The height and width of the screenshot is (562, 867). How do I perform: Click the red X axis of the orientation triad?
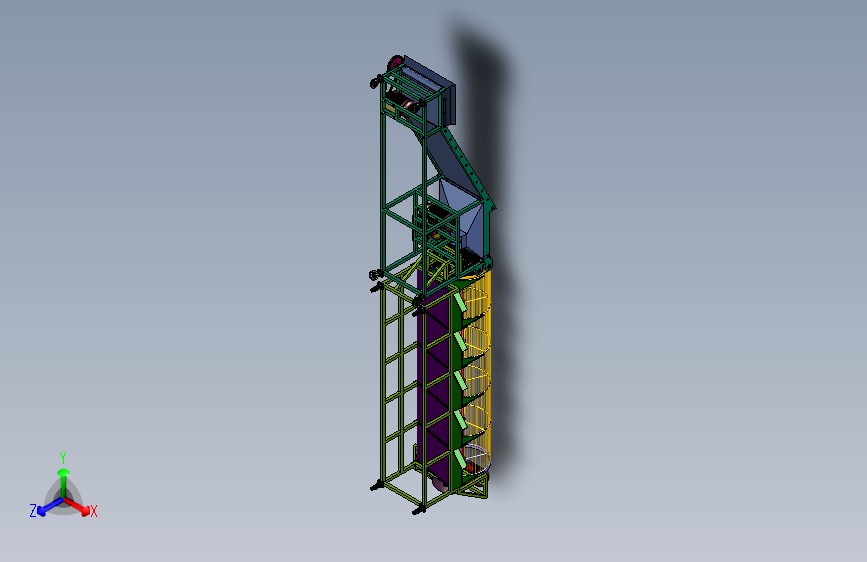[x=77, y=506]
